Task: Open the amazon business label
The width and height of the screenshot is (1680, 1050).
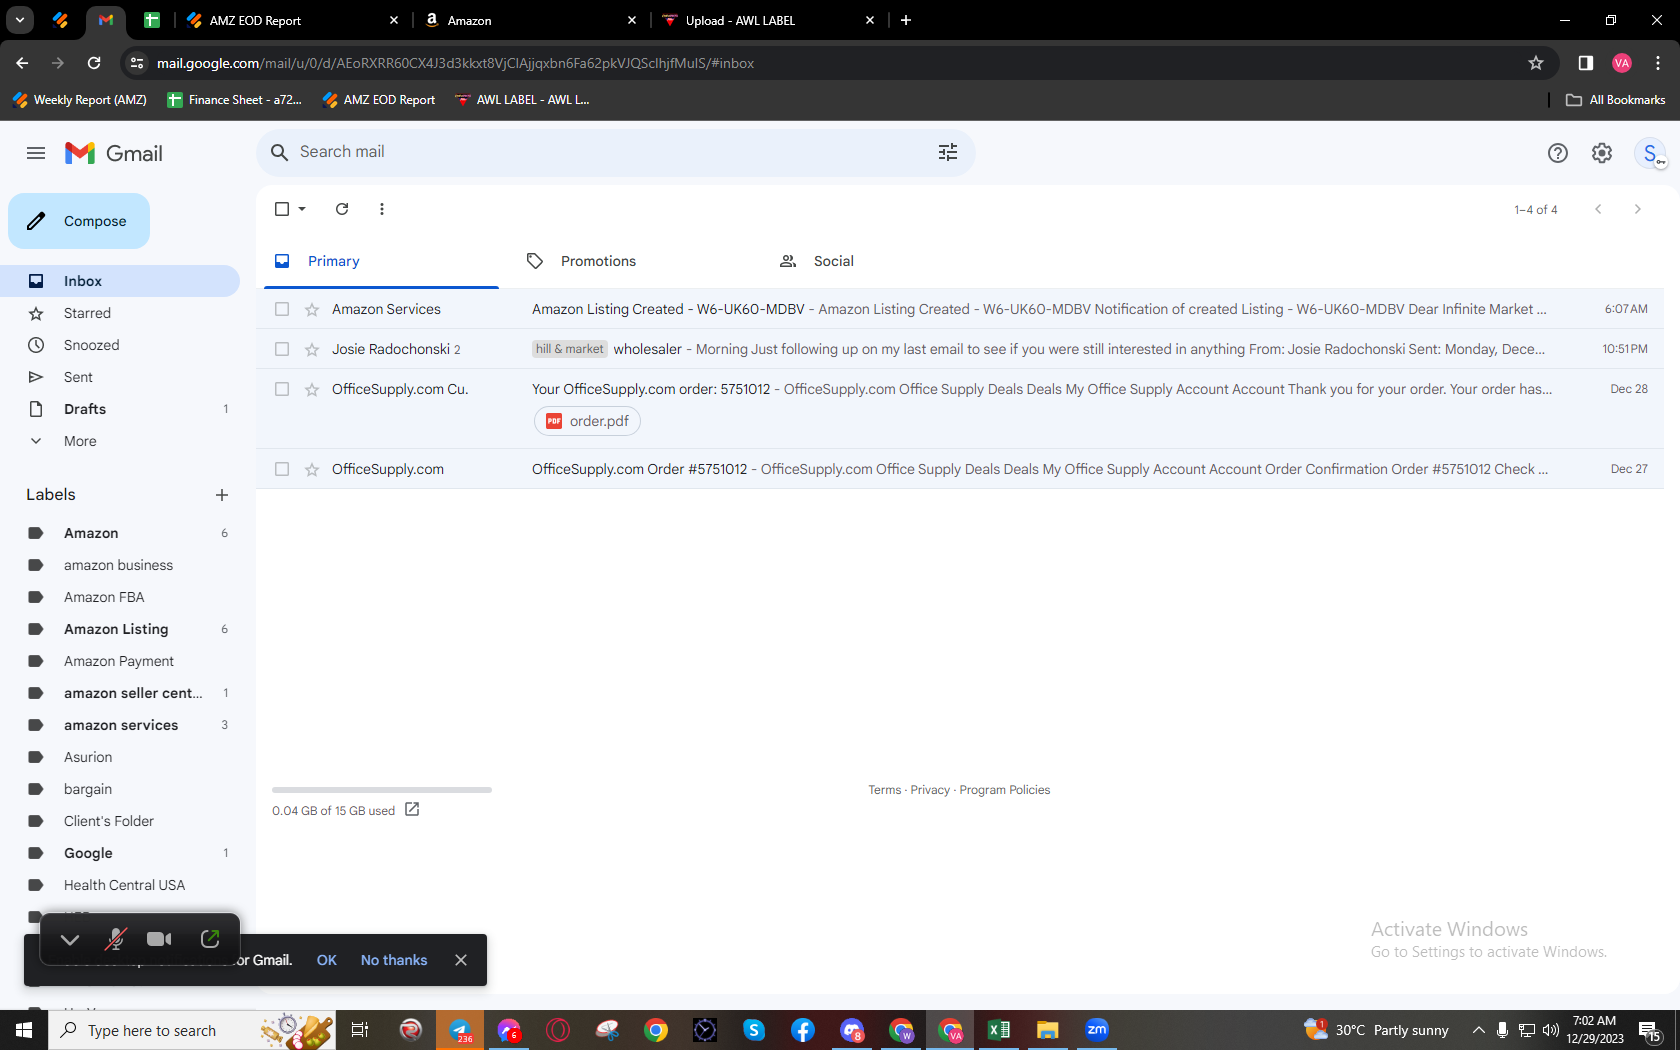Action: pyautogui.click(x=120, y=565)
